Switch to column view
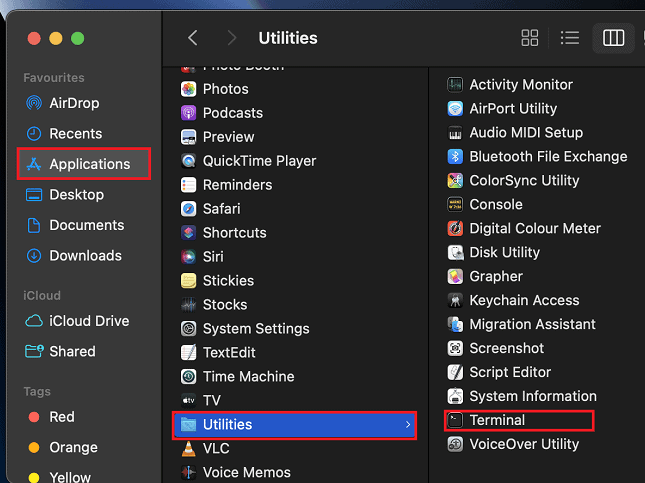645x483 pixels. point(613,38)
